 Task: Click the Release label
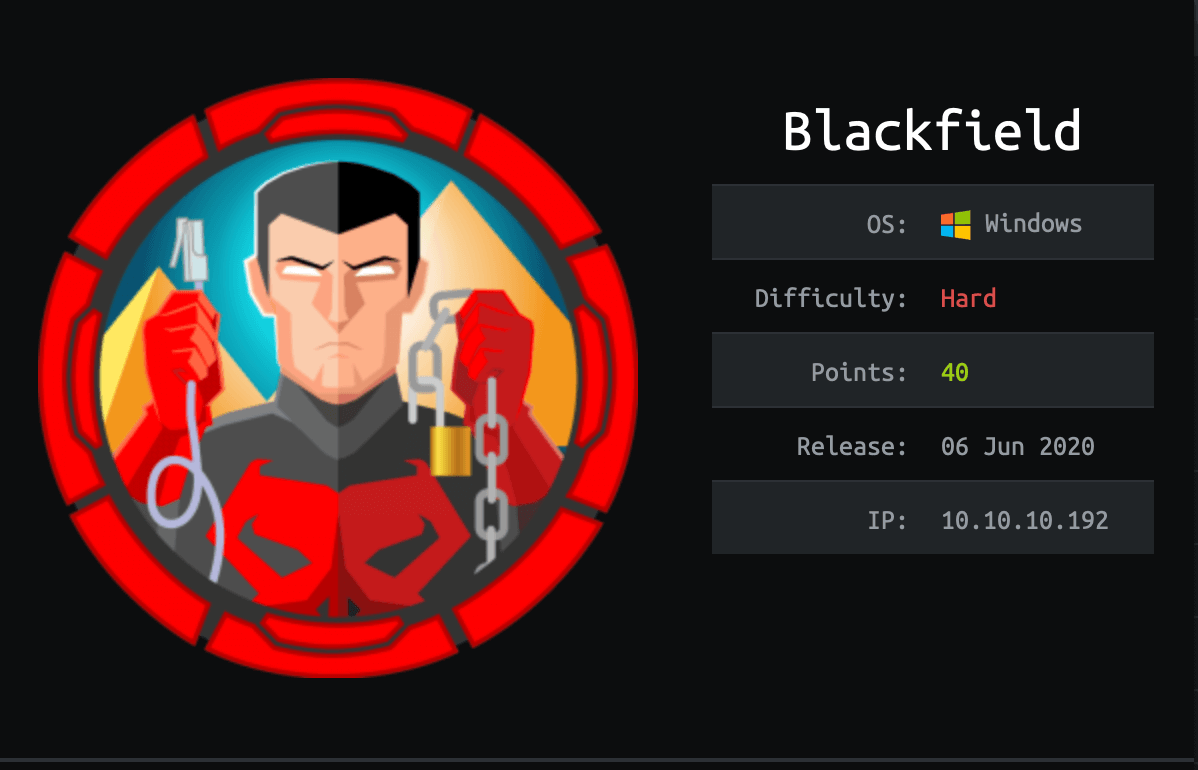[x=851, y=446]
